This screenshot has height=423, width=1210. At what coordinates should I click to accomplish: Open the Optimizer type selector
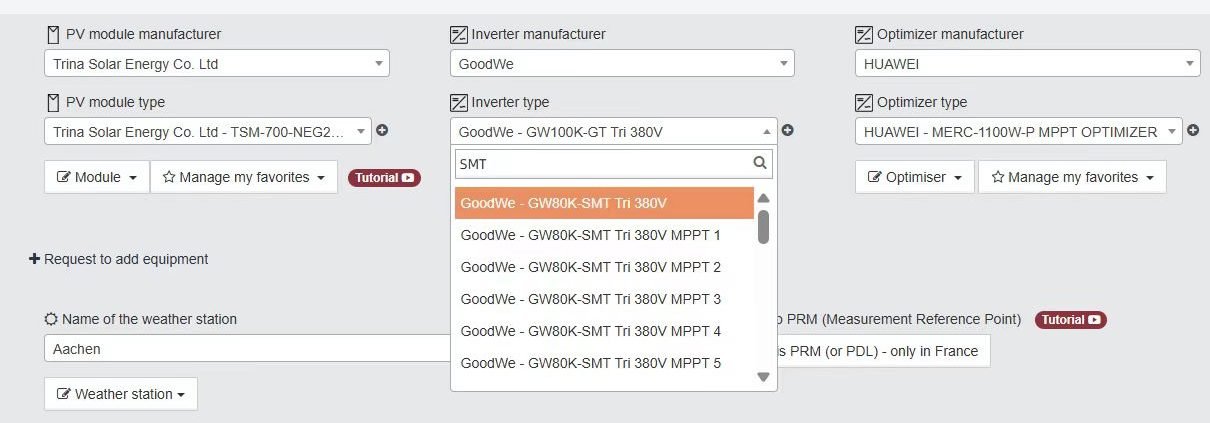point(1019,131)
